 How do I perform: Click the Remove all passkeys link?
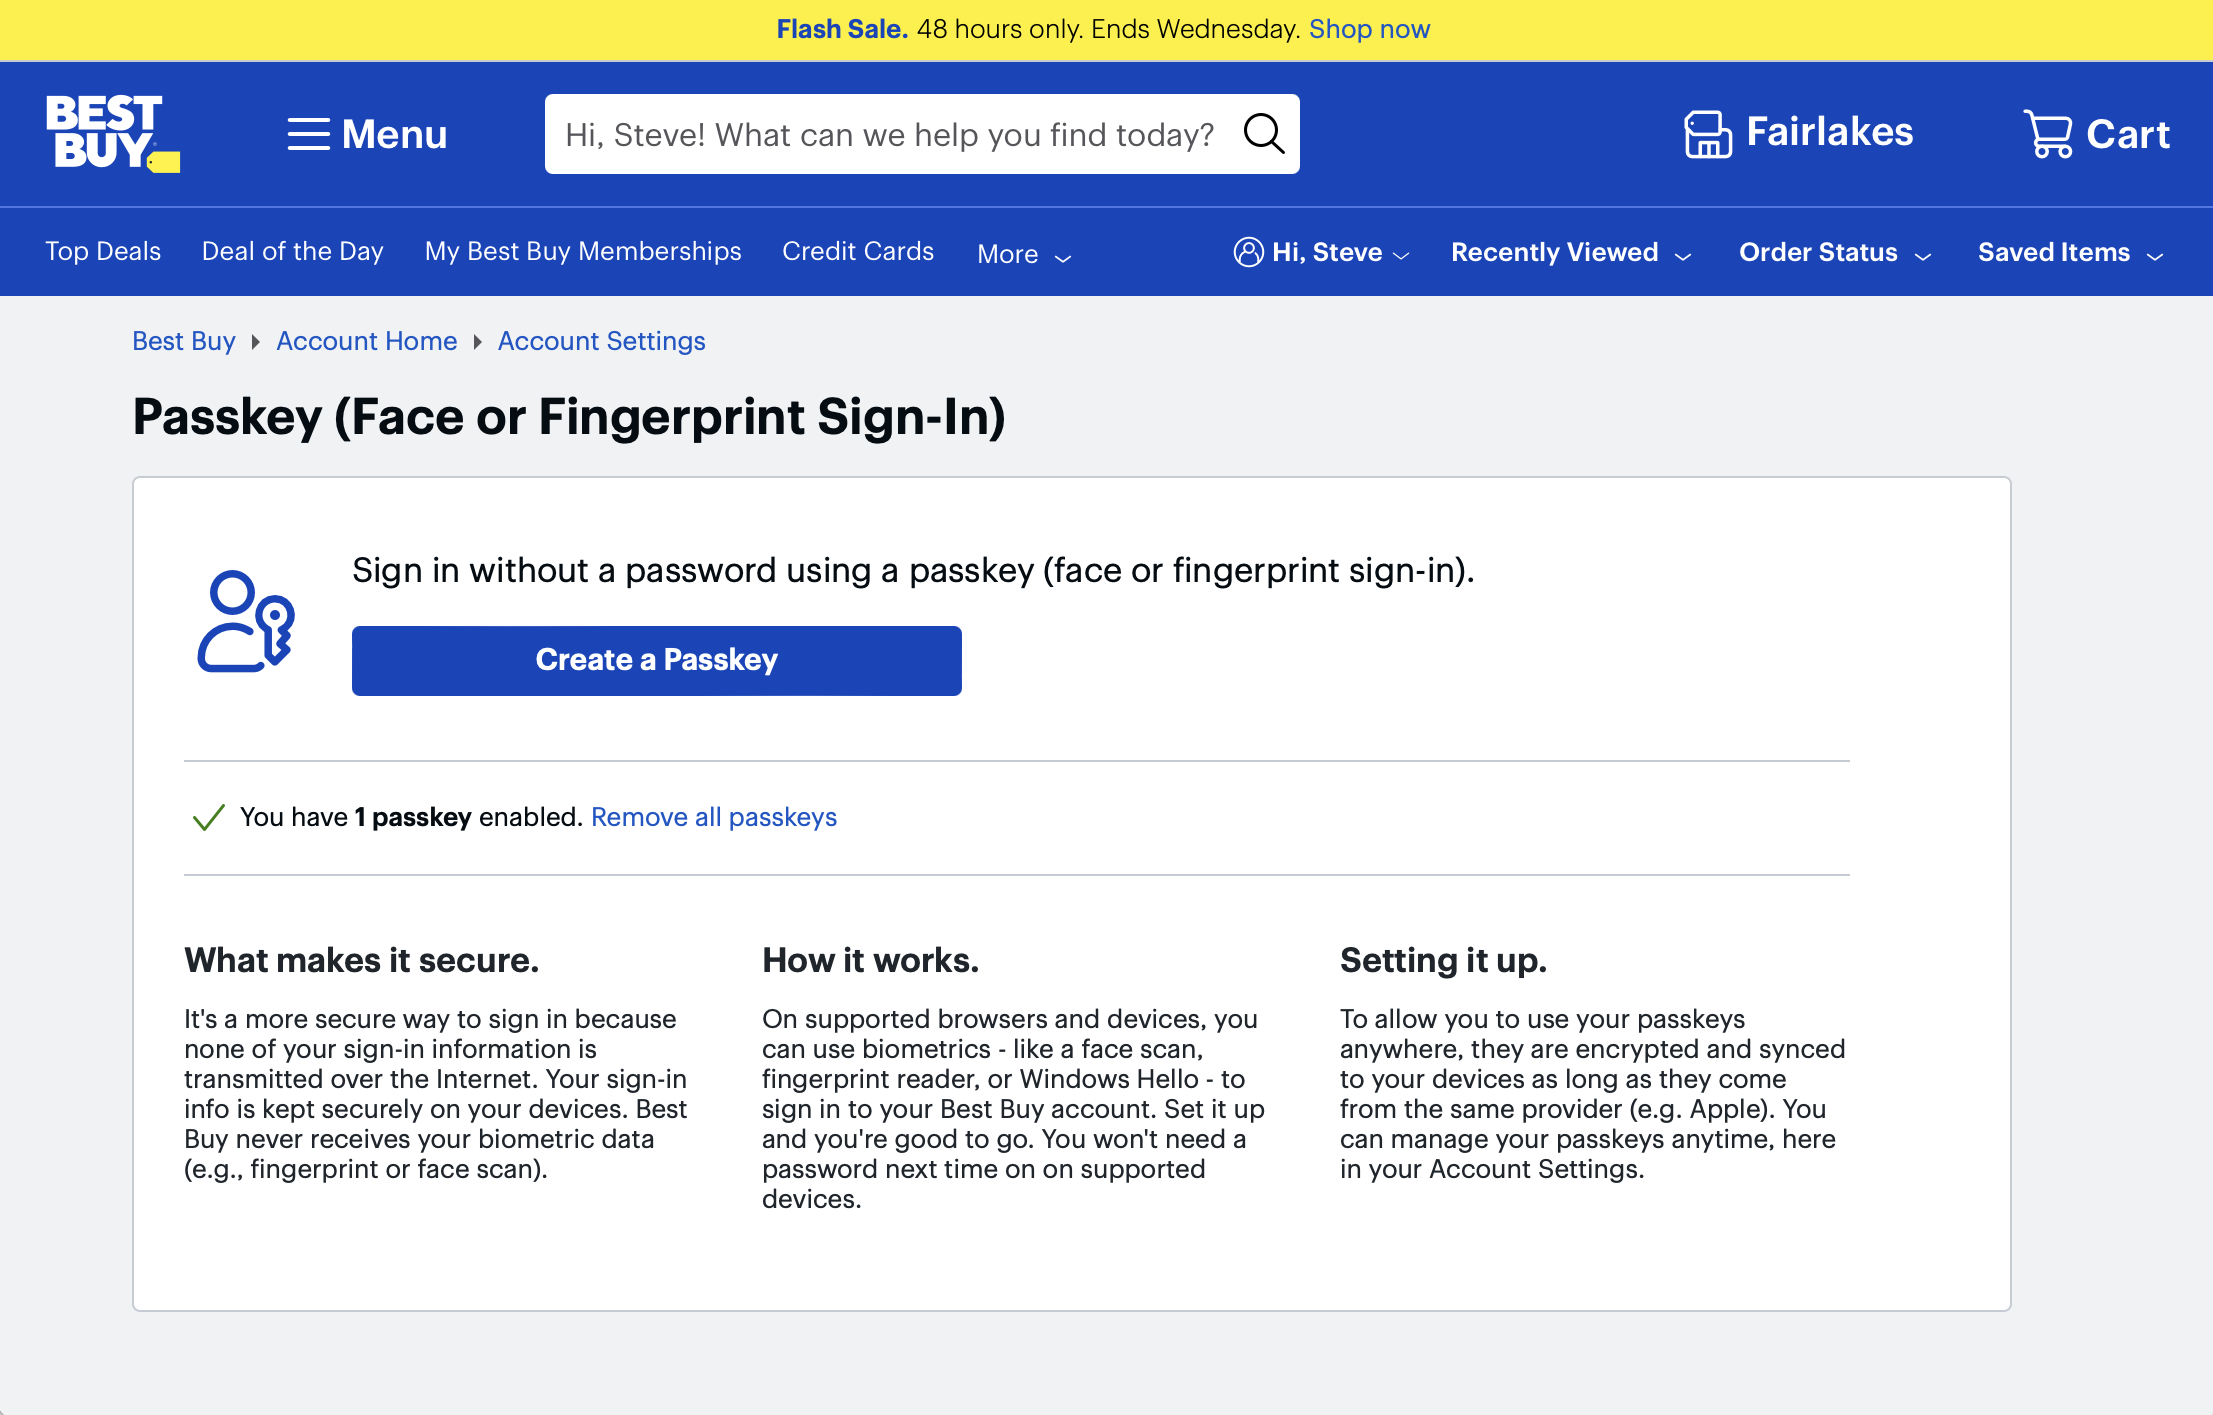(714, 817)
